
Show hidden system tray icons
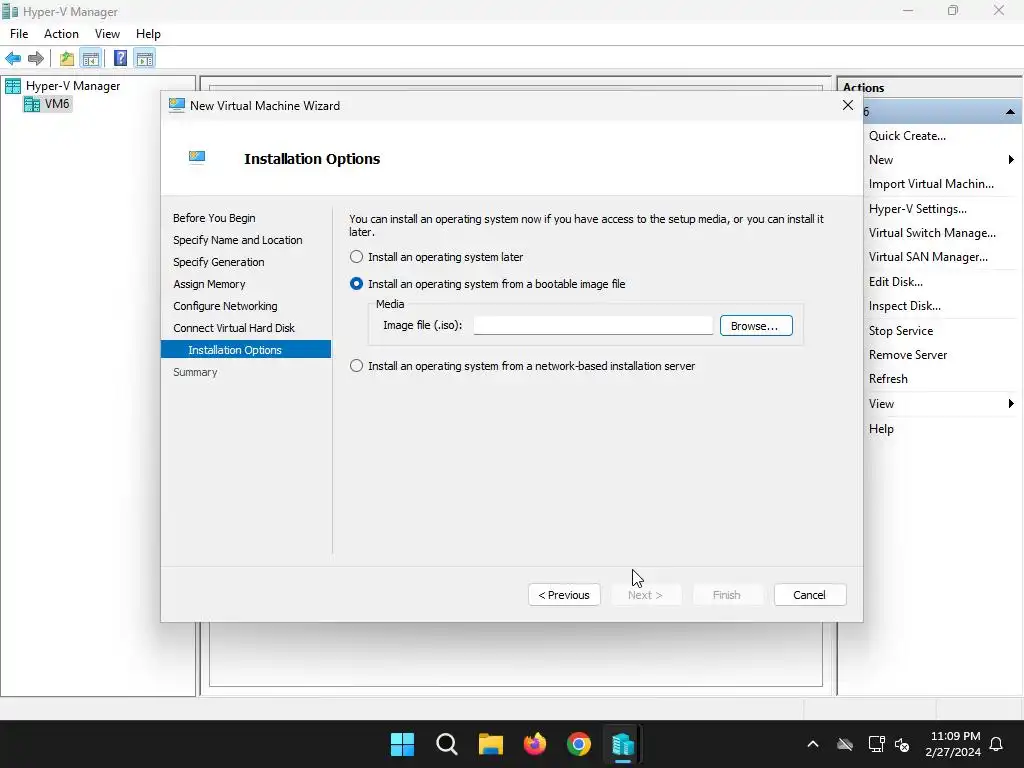pyautogui.click(x=813, y=744)
